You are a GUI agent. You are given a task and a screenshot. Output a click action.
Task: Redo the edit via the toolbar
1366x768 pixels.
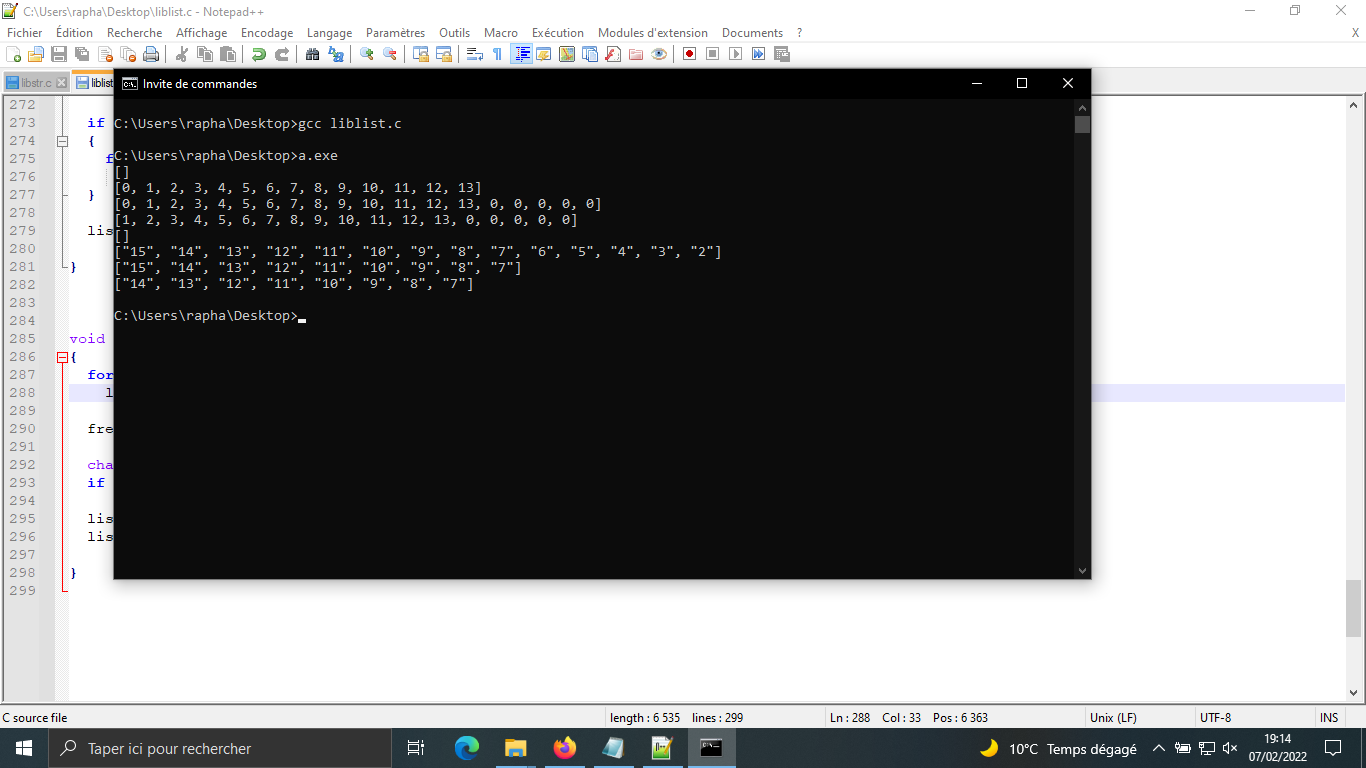pos(282,54)
